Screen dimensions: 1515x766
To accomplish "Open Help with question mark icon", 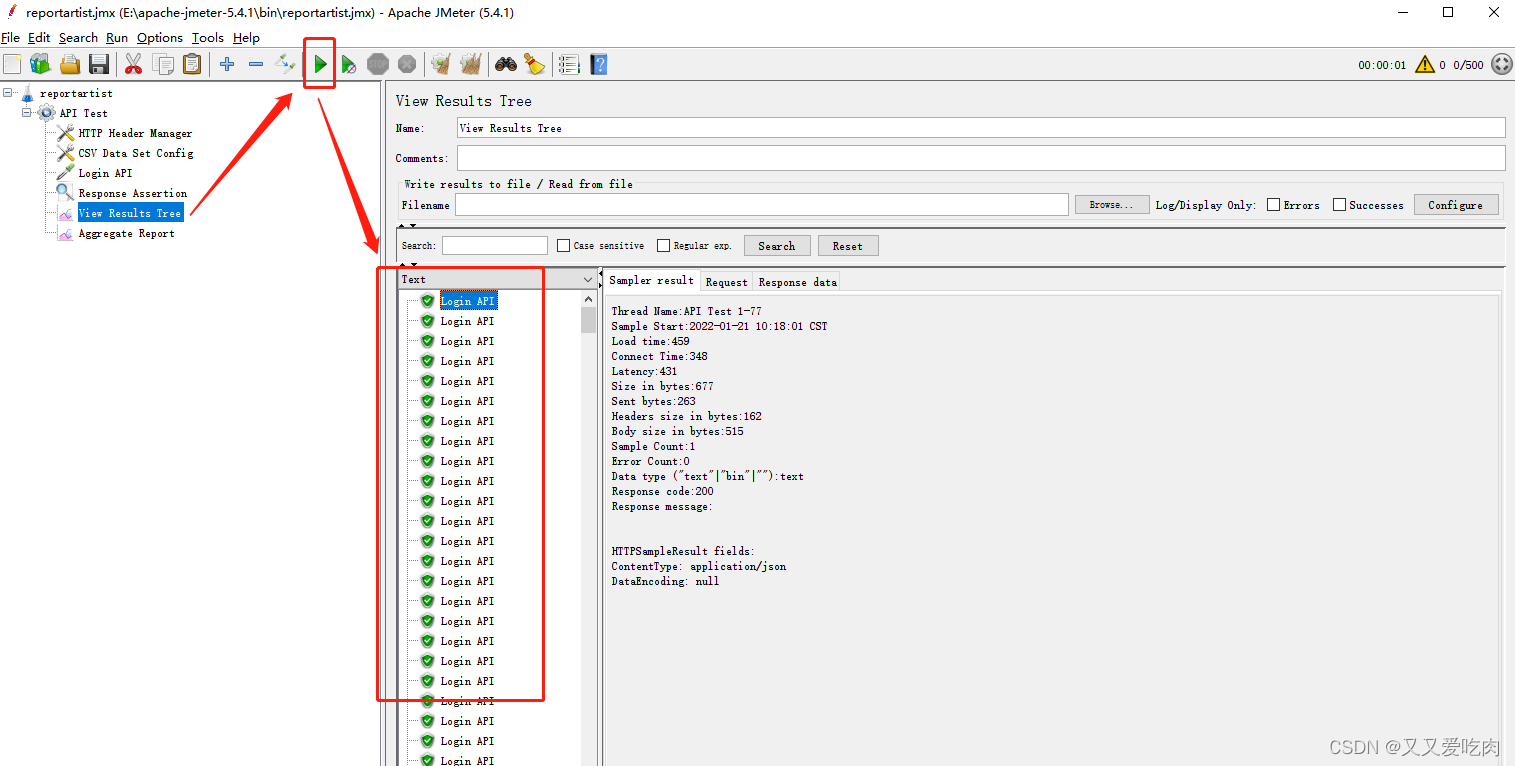I will coord(598,64).
